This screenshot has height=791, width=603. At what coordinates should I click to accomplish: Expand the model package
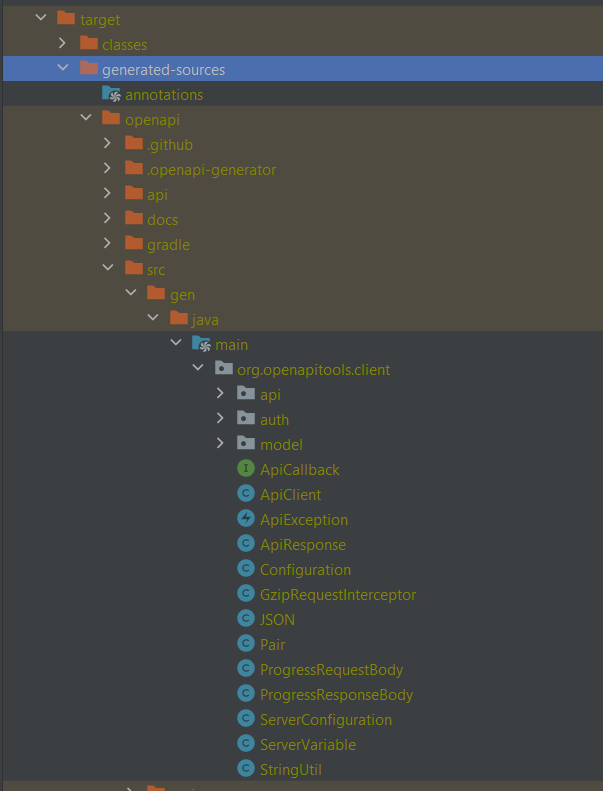click(221, 444)
